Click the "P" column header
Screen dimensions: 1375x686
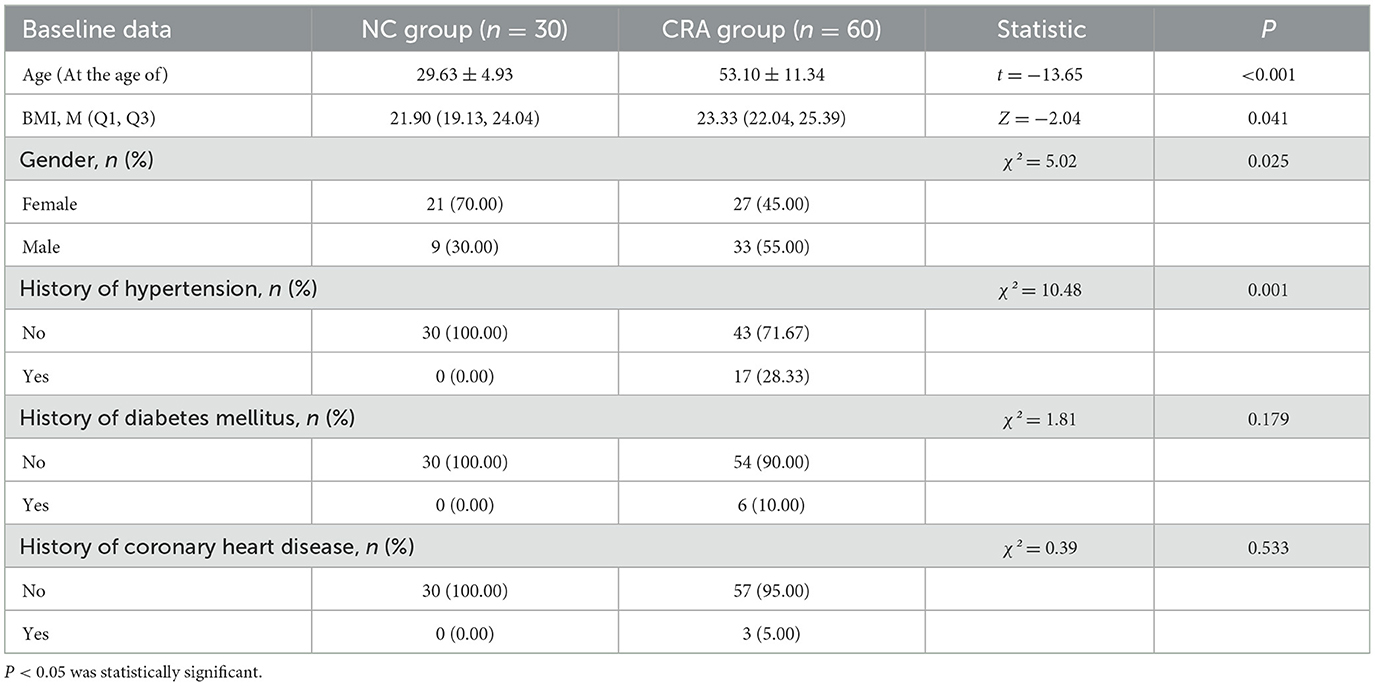pyautogui.click(x=1263, y=29)
